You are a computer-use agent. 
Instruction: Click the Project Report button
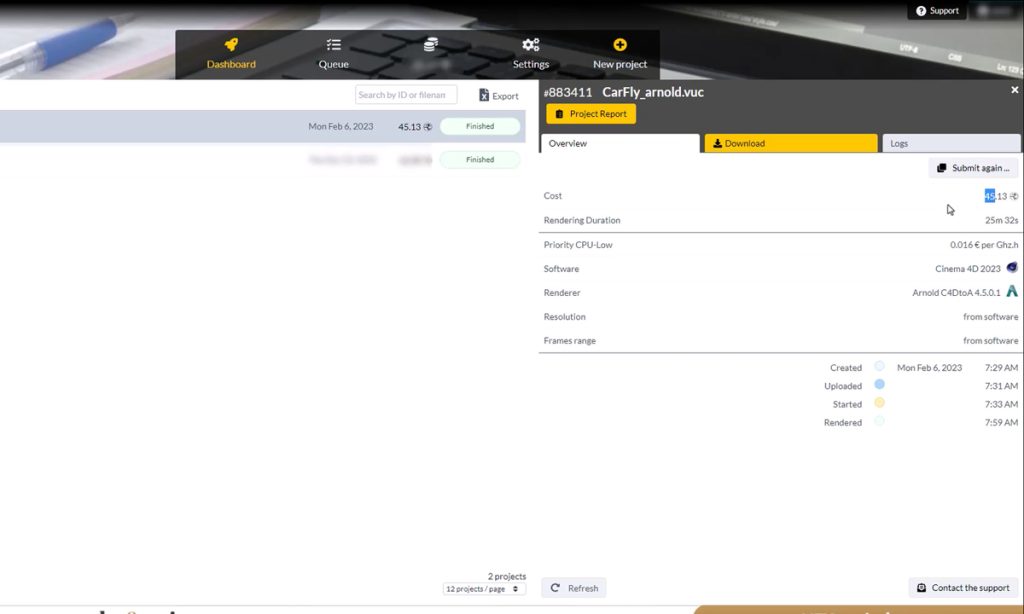point(590,114)
